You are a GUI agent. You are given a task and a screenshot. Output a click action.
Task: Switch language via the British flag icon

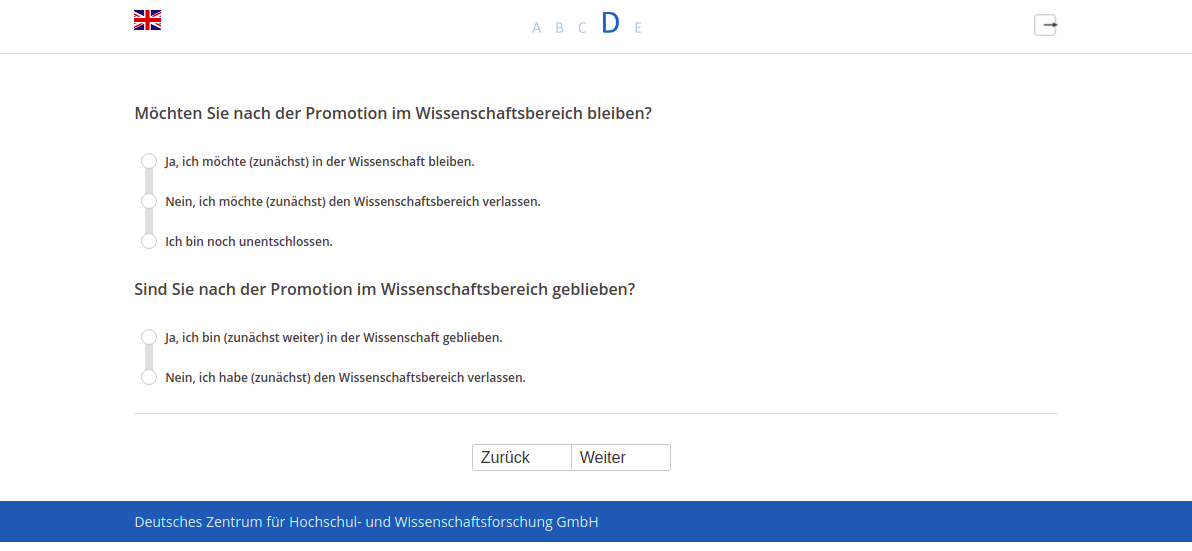click(147, 21)
